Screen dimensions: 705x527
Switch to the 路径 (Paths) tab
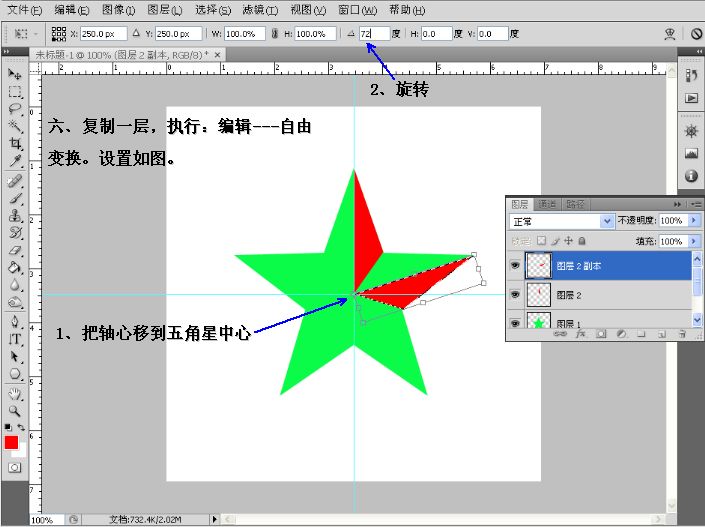point(575,204)
